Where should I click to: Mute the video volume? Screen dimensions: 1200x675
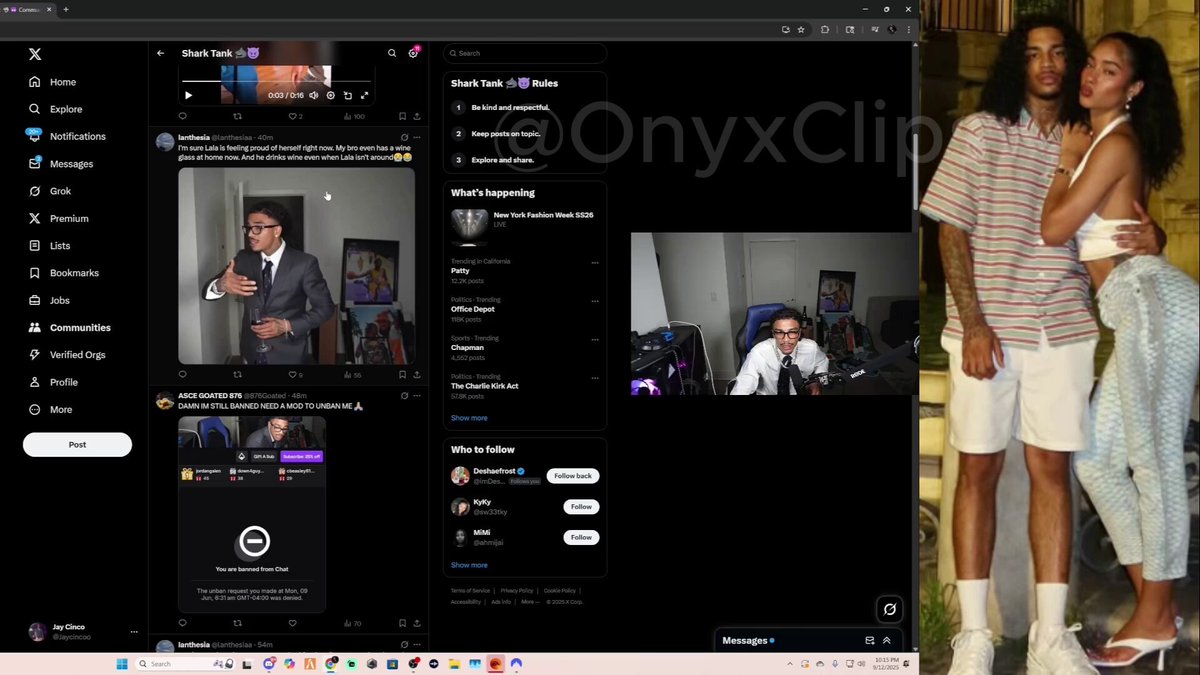tap(313, 95)
